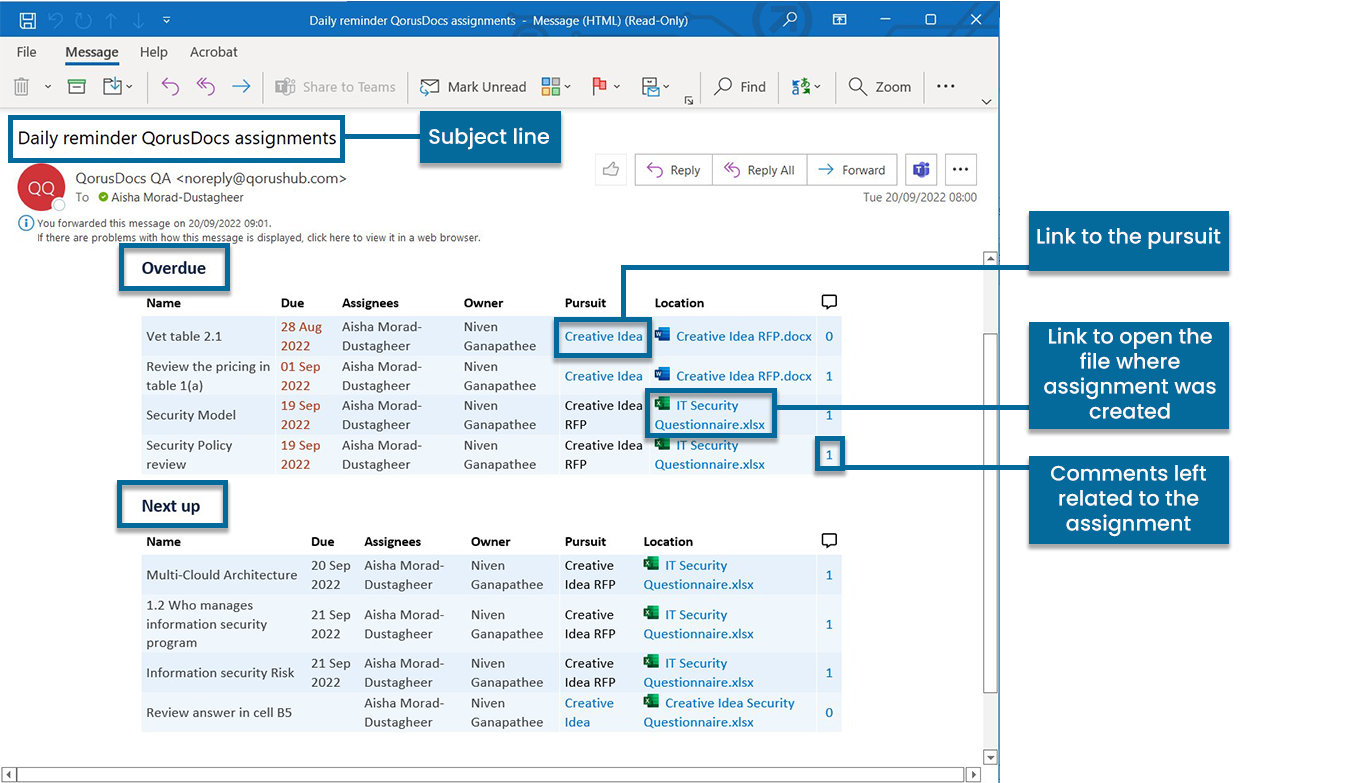Click the thumbs-up Like button
Image resolution: width=1348 pixels, height=783 pixels.
611,170
